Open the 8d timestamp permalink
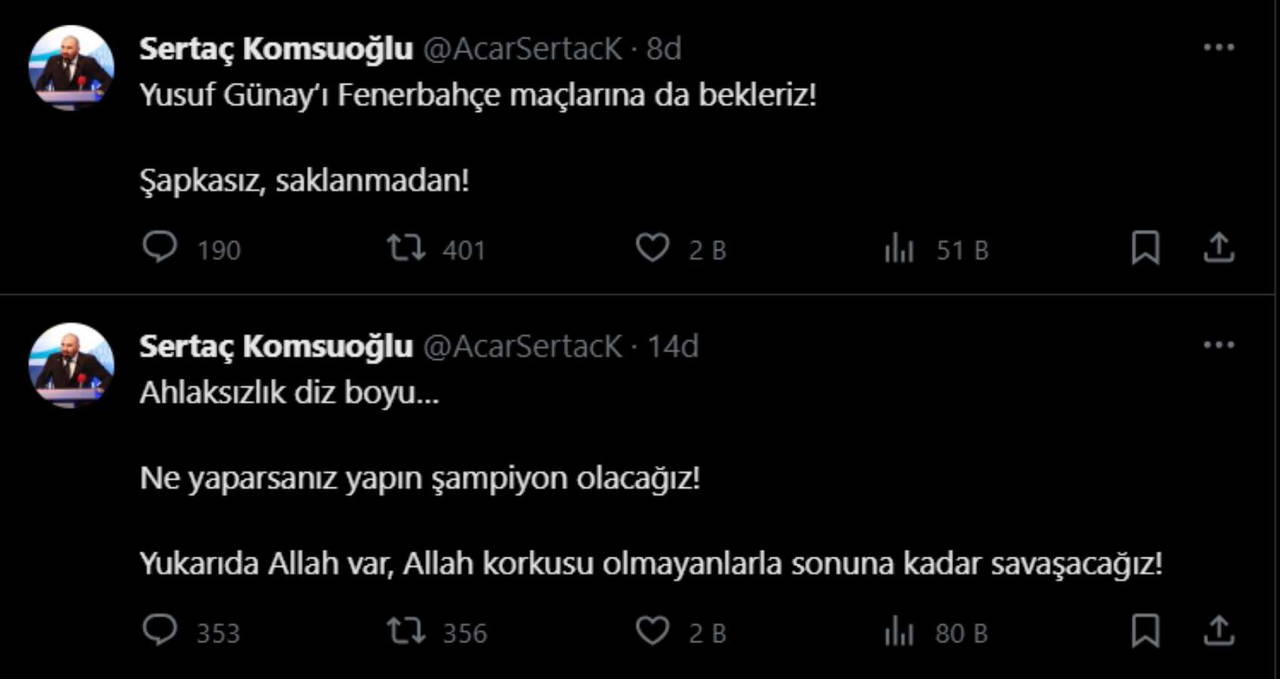Screen dimensions: 1280x679 [x=664, y=48]
